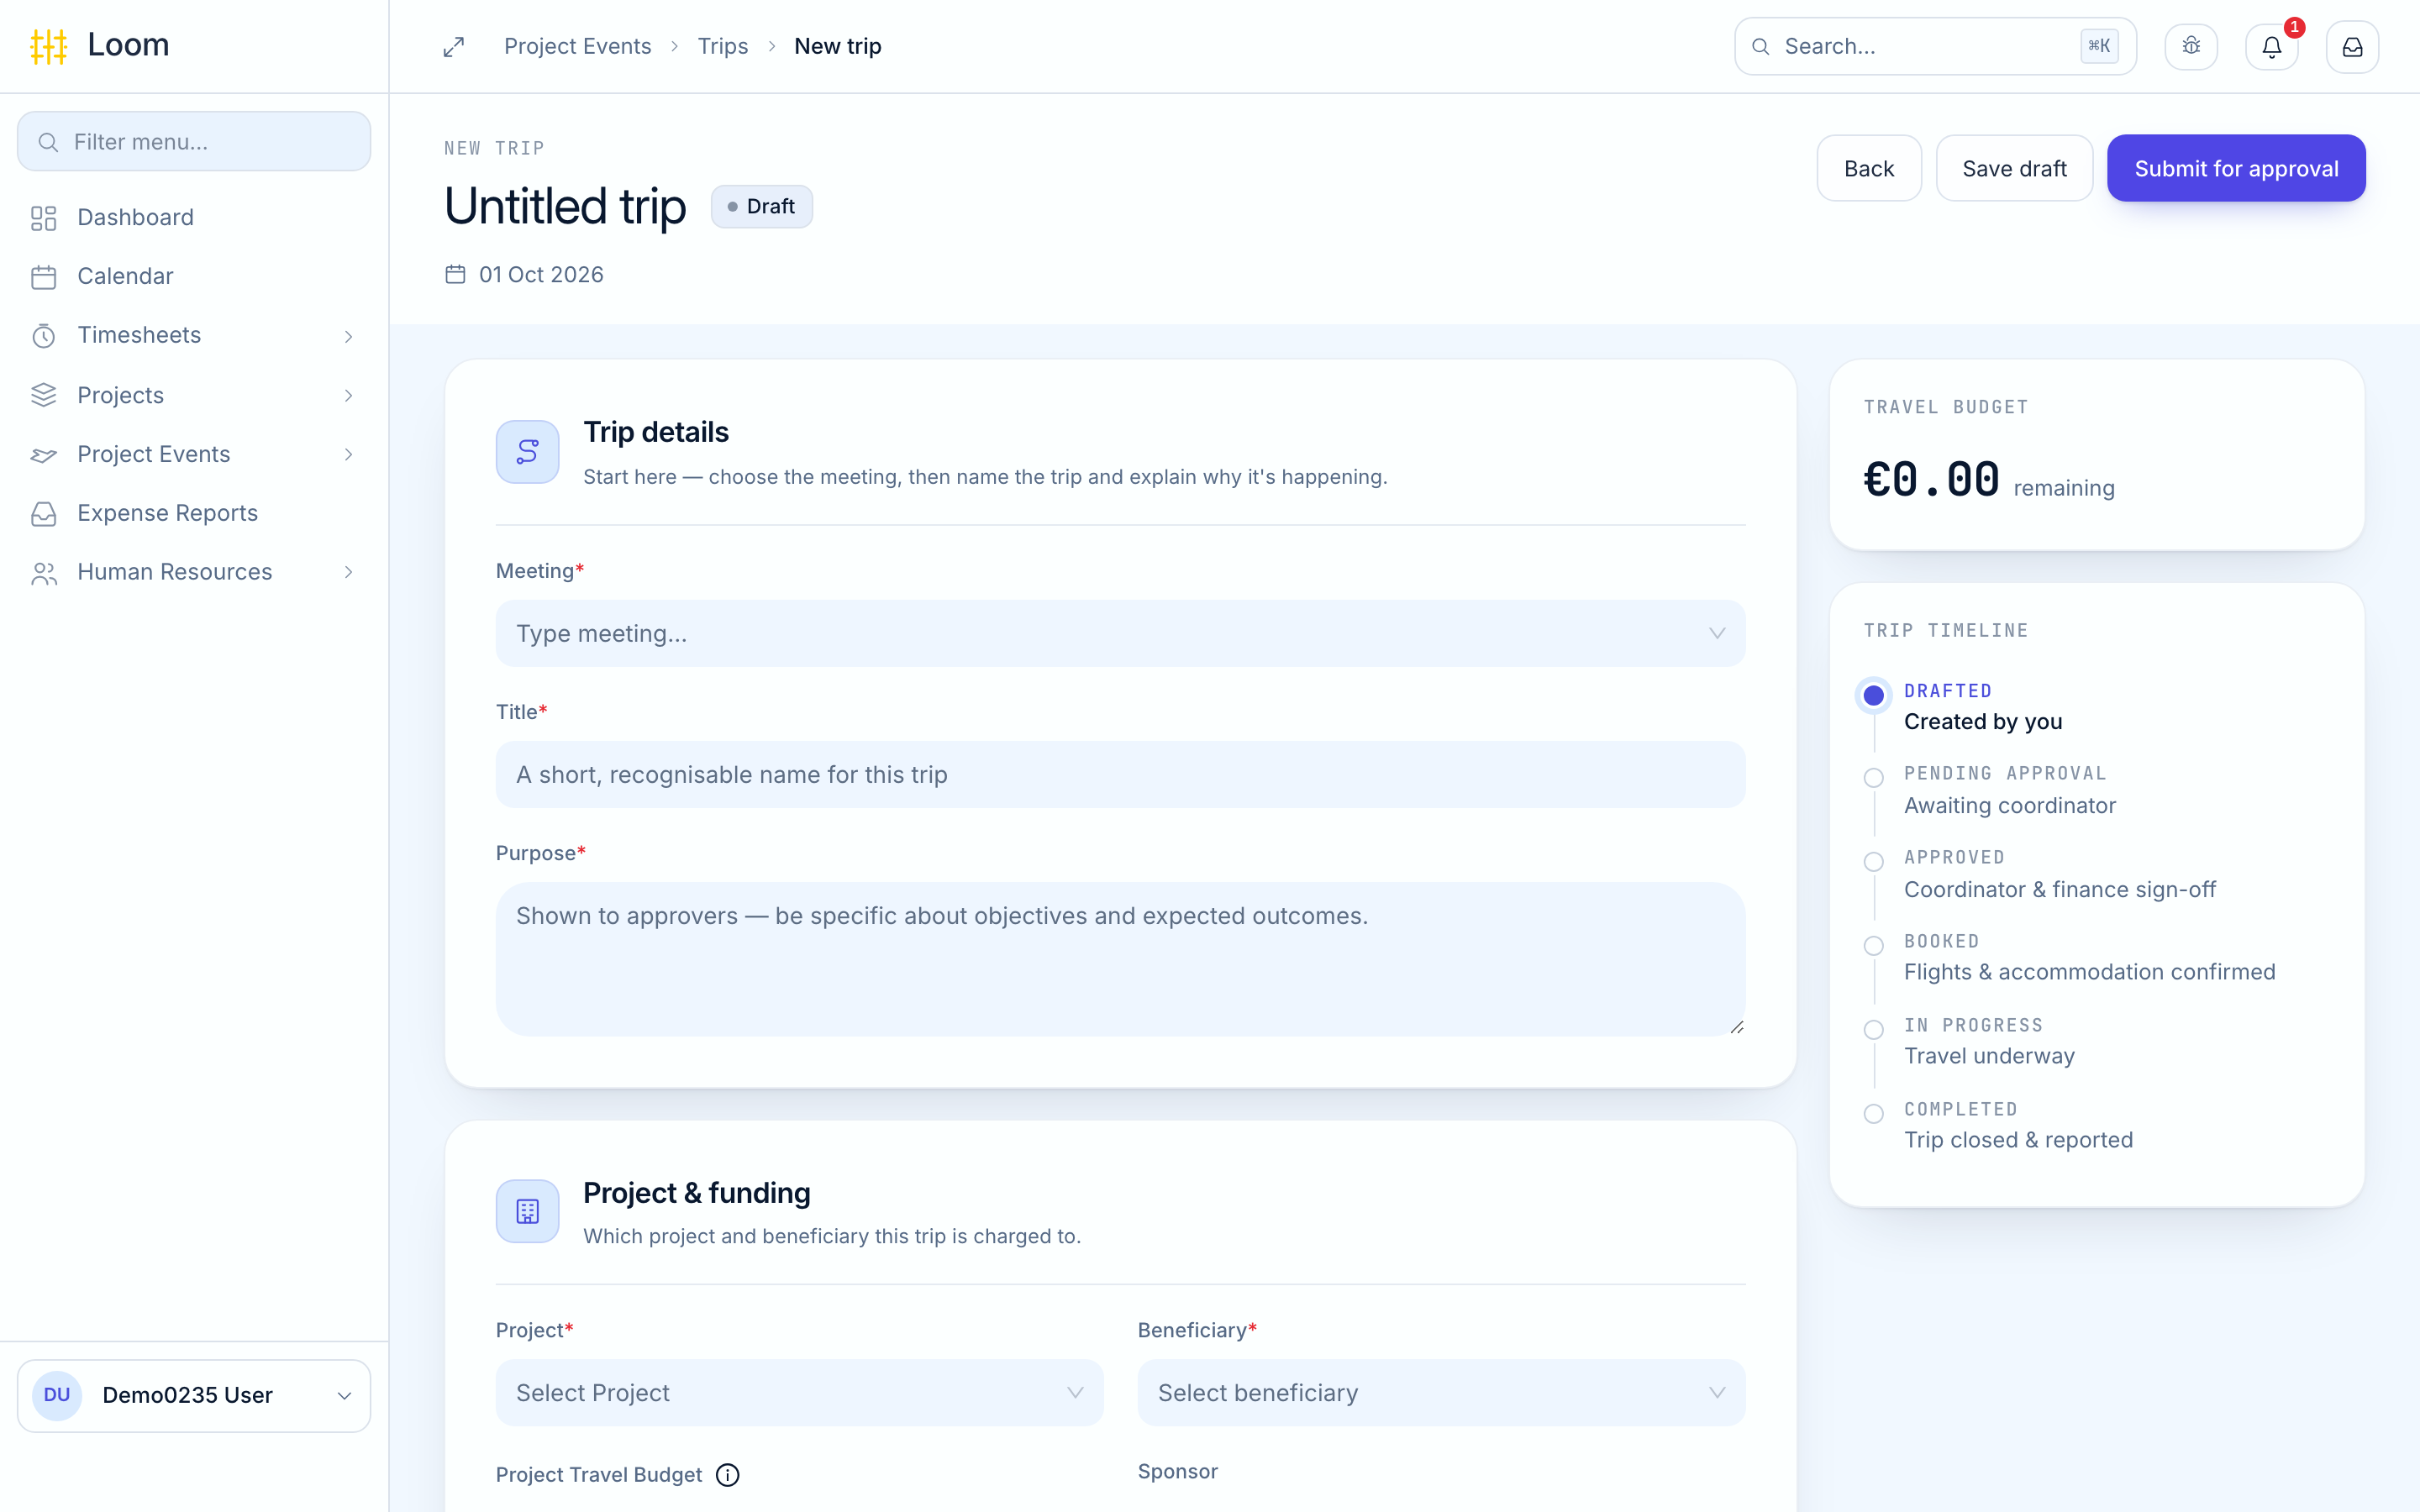2420x1512 pixels.
Task: Click the Project & funding building icon
Action: coord(528,1211)
